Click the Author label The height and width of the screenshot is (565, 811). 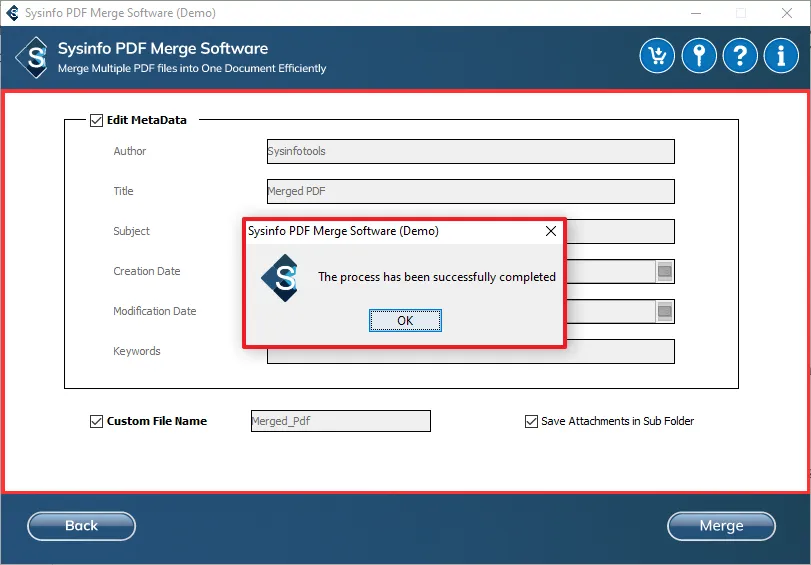tap(130, 151)
